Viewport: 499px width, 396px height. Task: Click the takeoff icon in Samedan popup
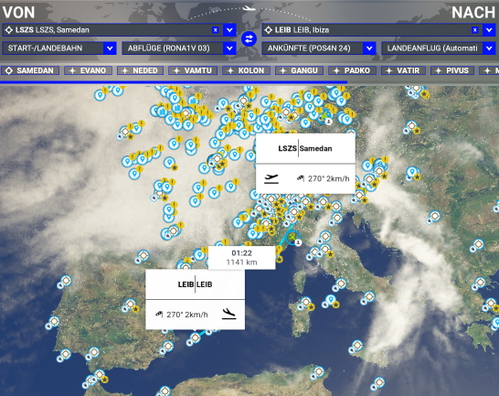click(271, 179)
